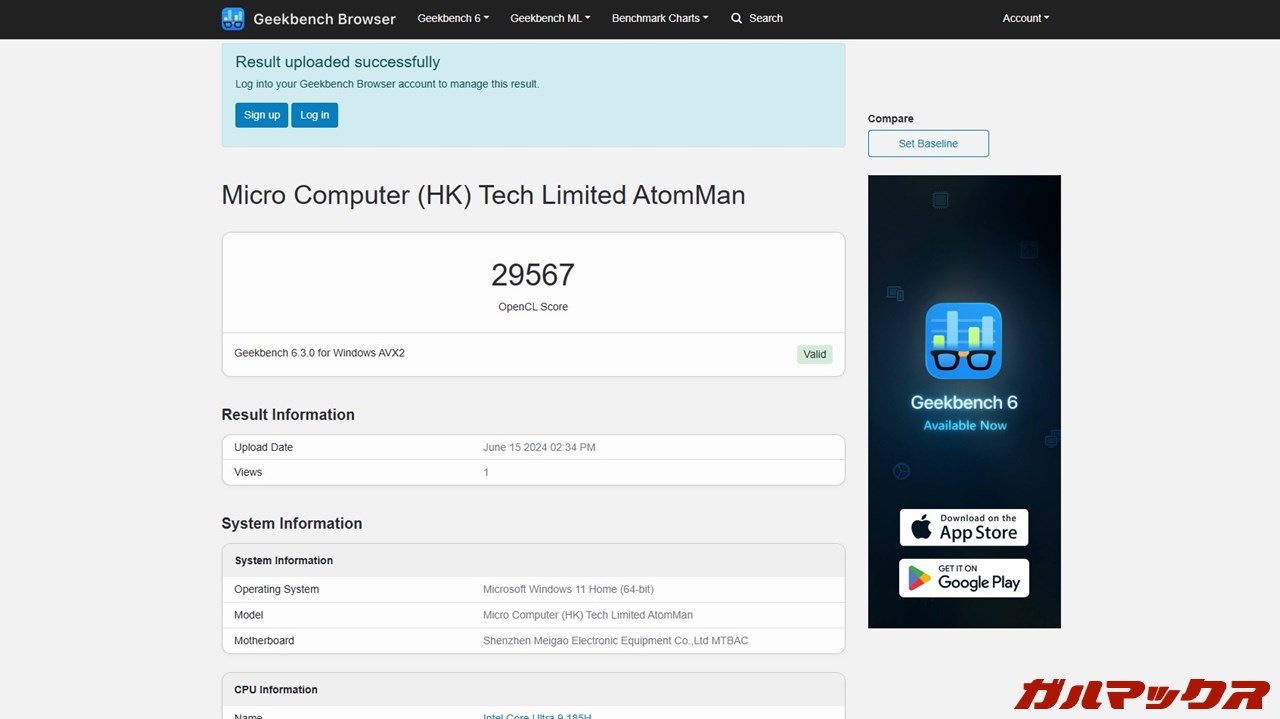Open the Intel Core Ultra 9 185H link

[x=538, y=716]
